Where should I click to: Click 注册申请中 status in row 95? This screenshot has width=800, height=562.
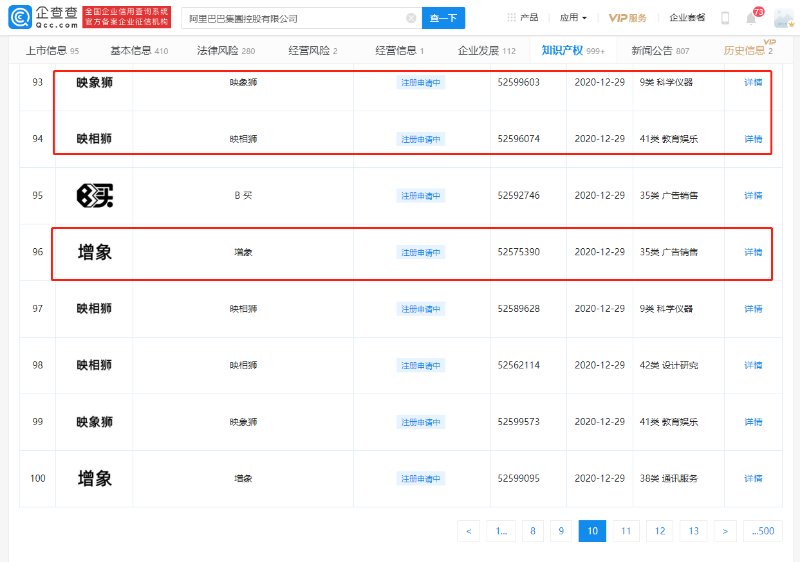pyautogui.click(x=420, y=196)
